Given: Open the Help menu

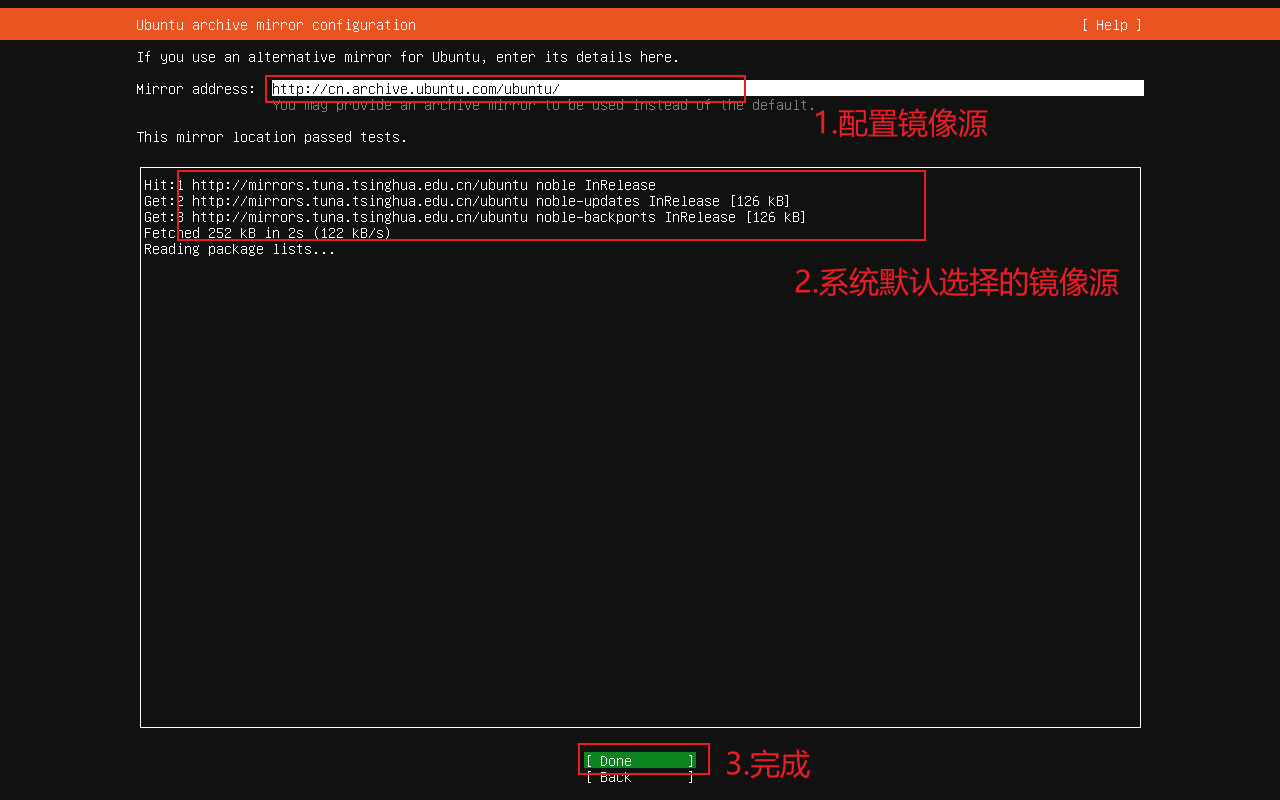Looking at the screenshot, I should 1111,25.
